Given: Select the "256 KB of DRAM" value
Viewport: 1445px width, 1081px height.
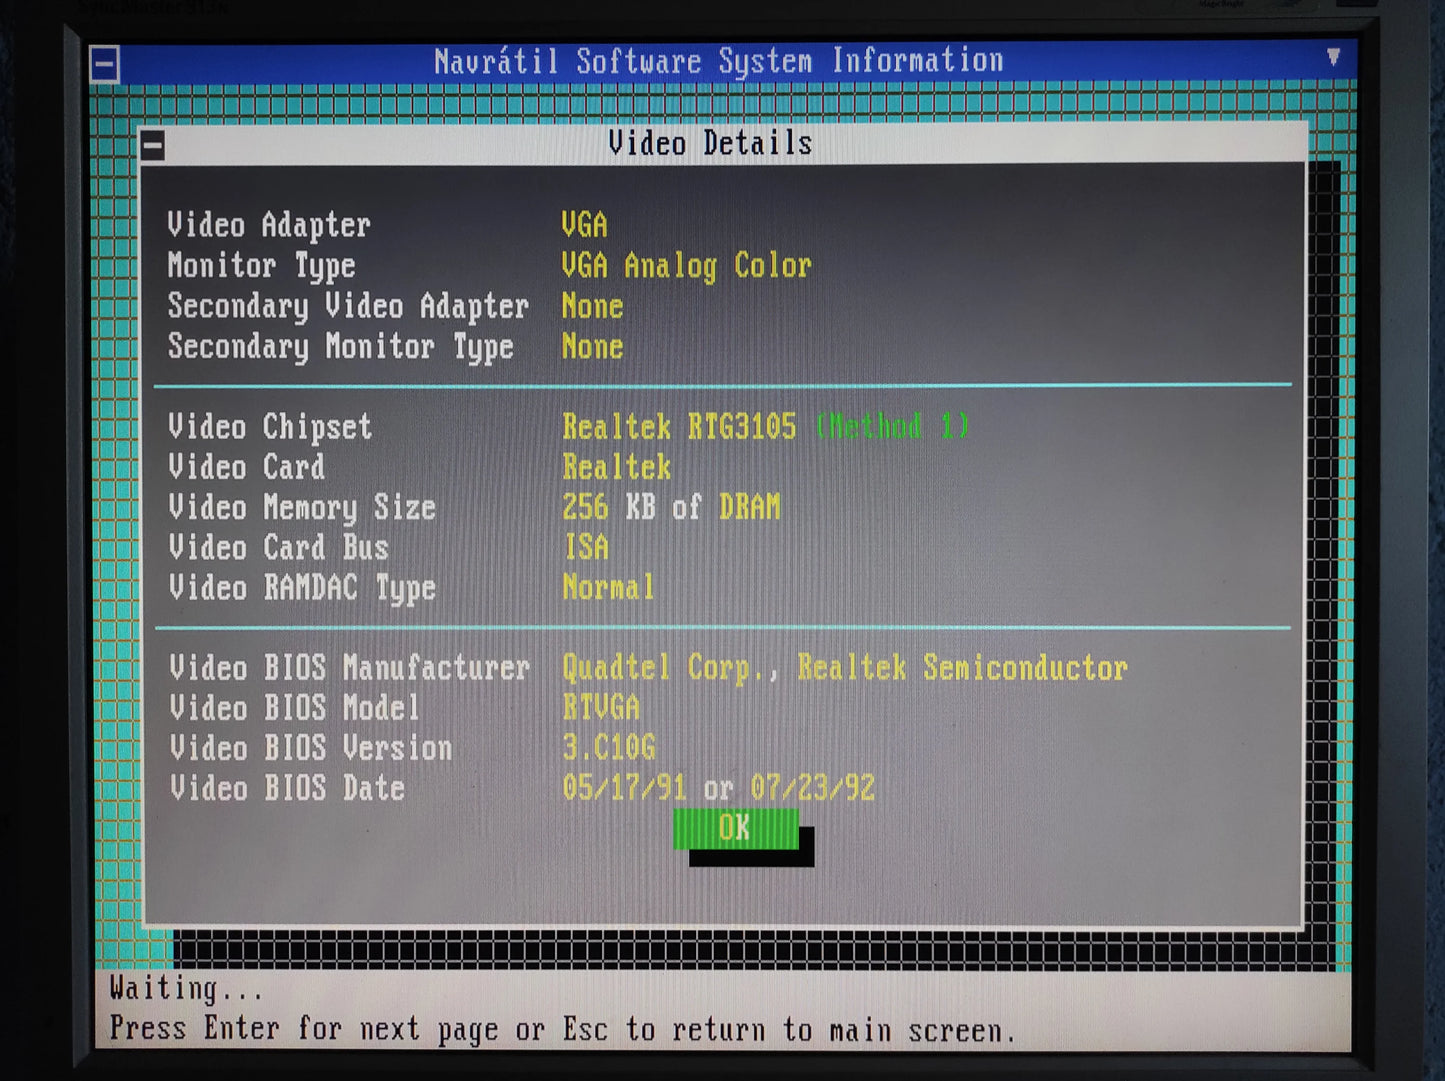Looking at the screenshot, I should [671, 507].
